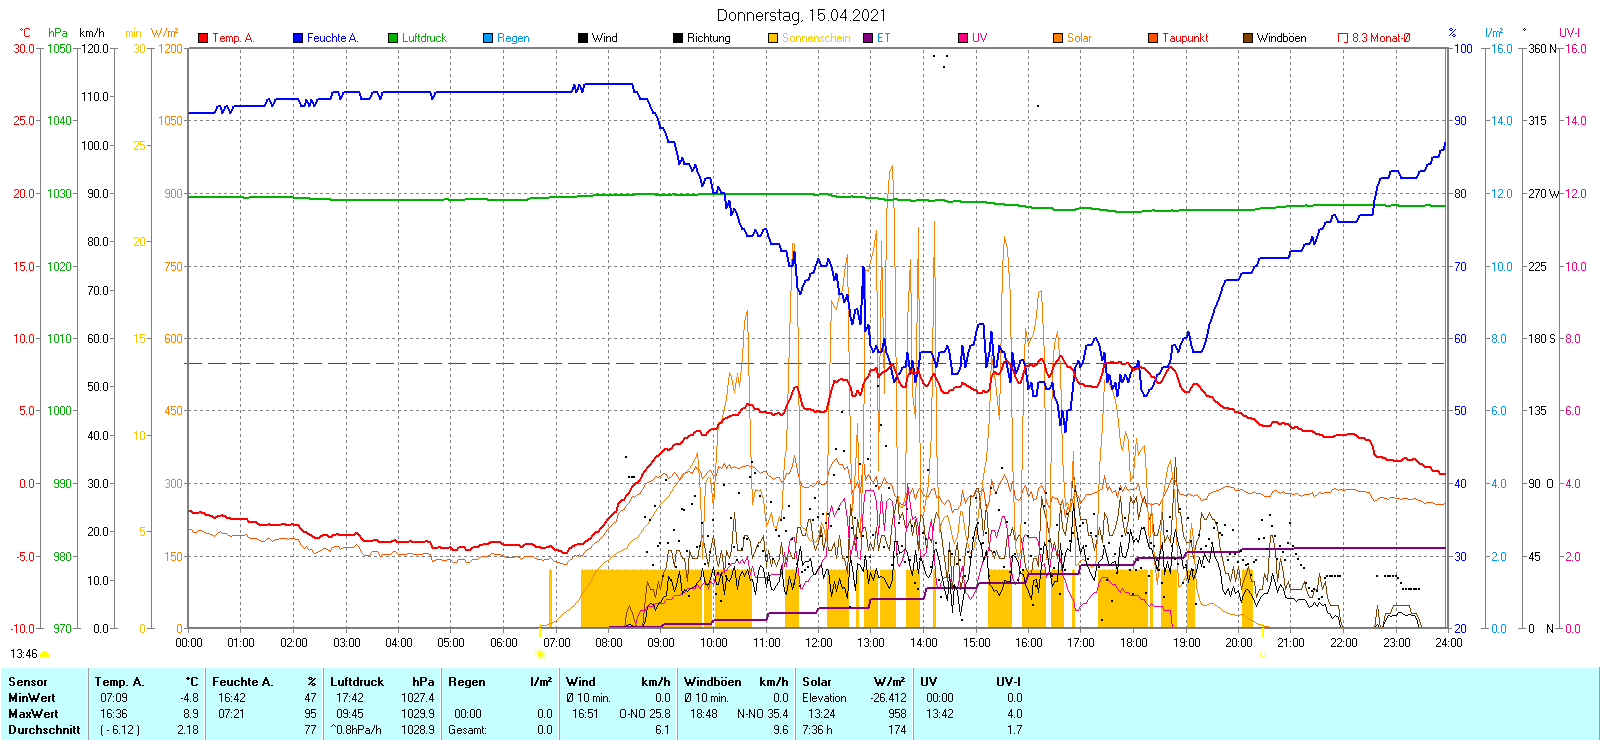Click the gust time 18:48
Image resolution: width=1600 pixels, height=740 pixels.
[x=704, y=714]
